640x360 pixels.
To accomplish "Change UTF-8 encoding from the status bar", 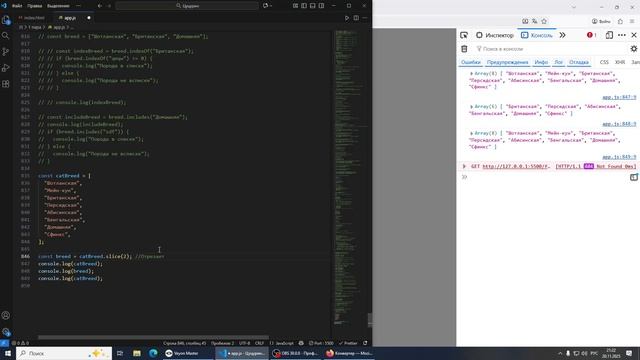I will pyautogui.click(x=244, y=343).
